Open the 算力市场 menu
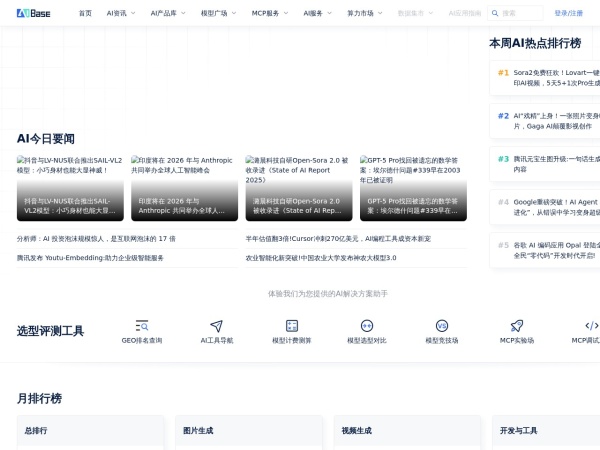Screen dimensions: 600x450 360,13
